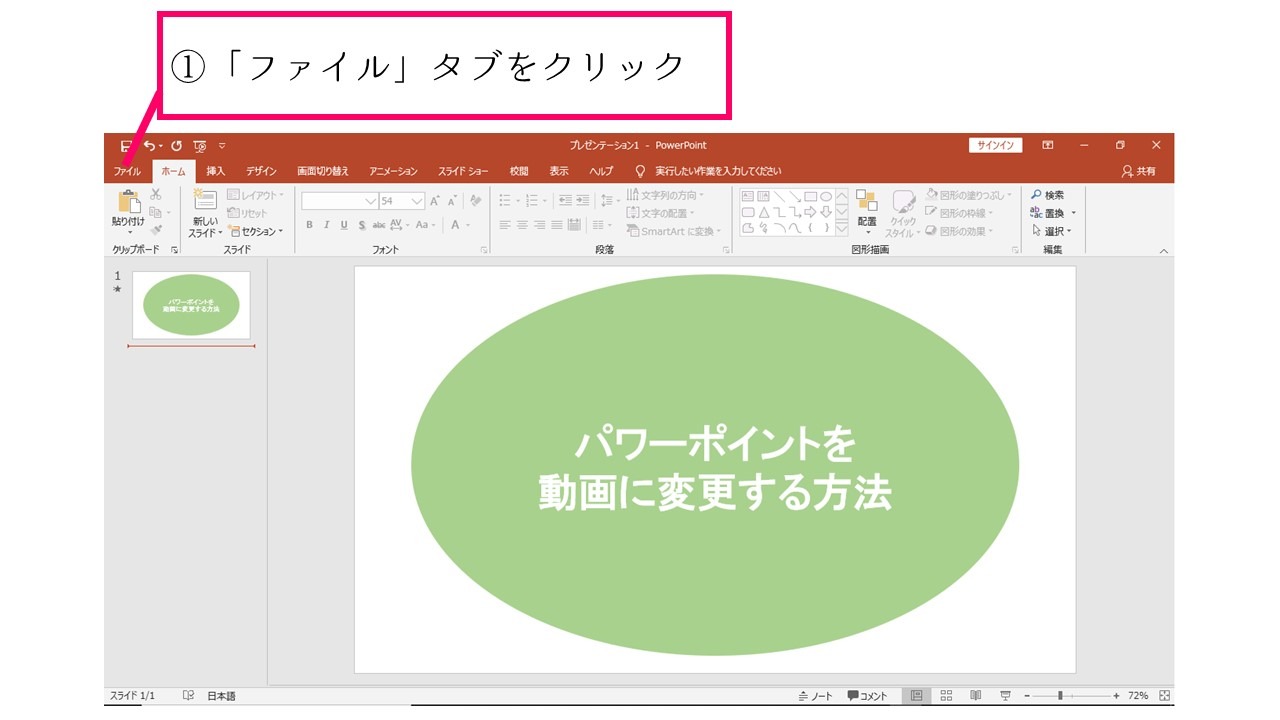
Task: Open 文字の配置 (Align Text) dropdown
Action: point(662,213)
